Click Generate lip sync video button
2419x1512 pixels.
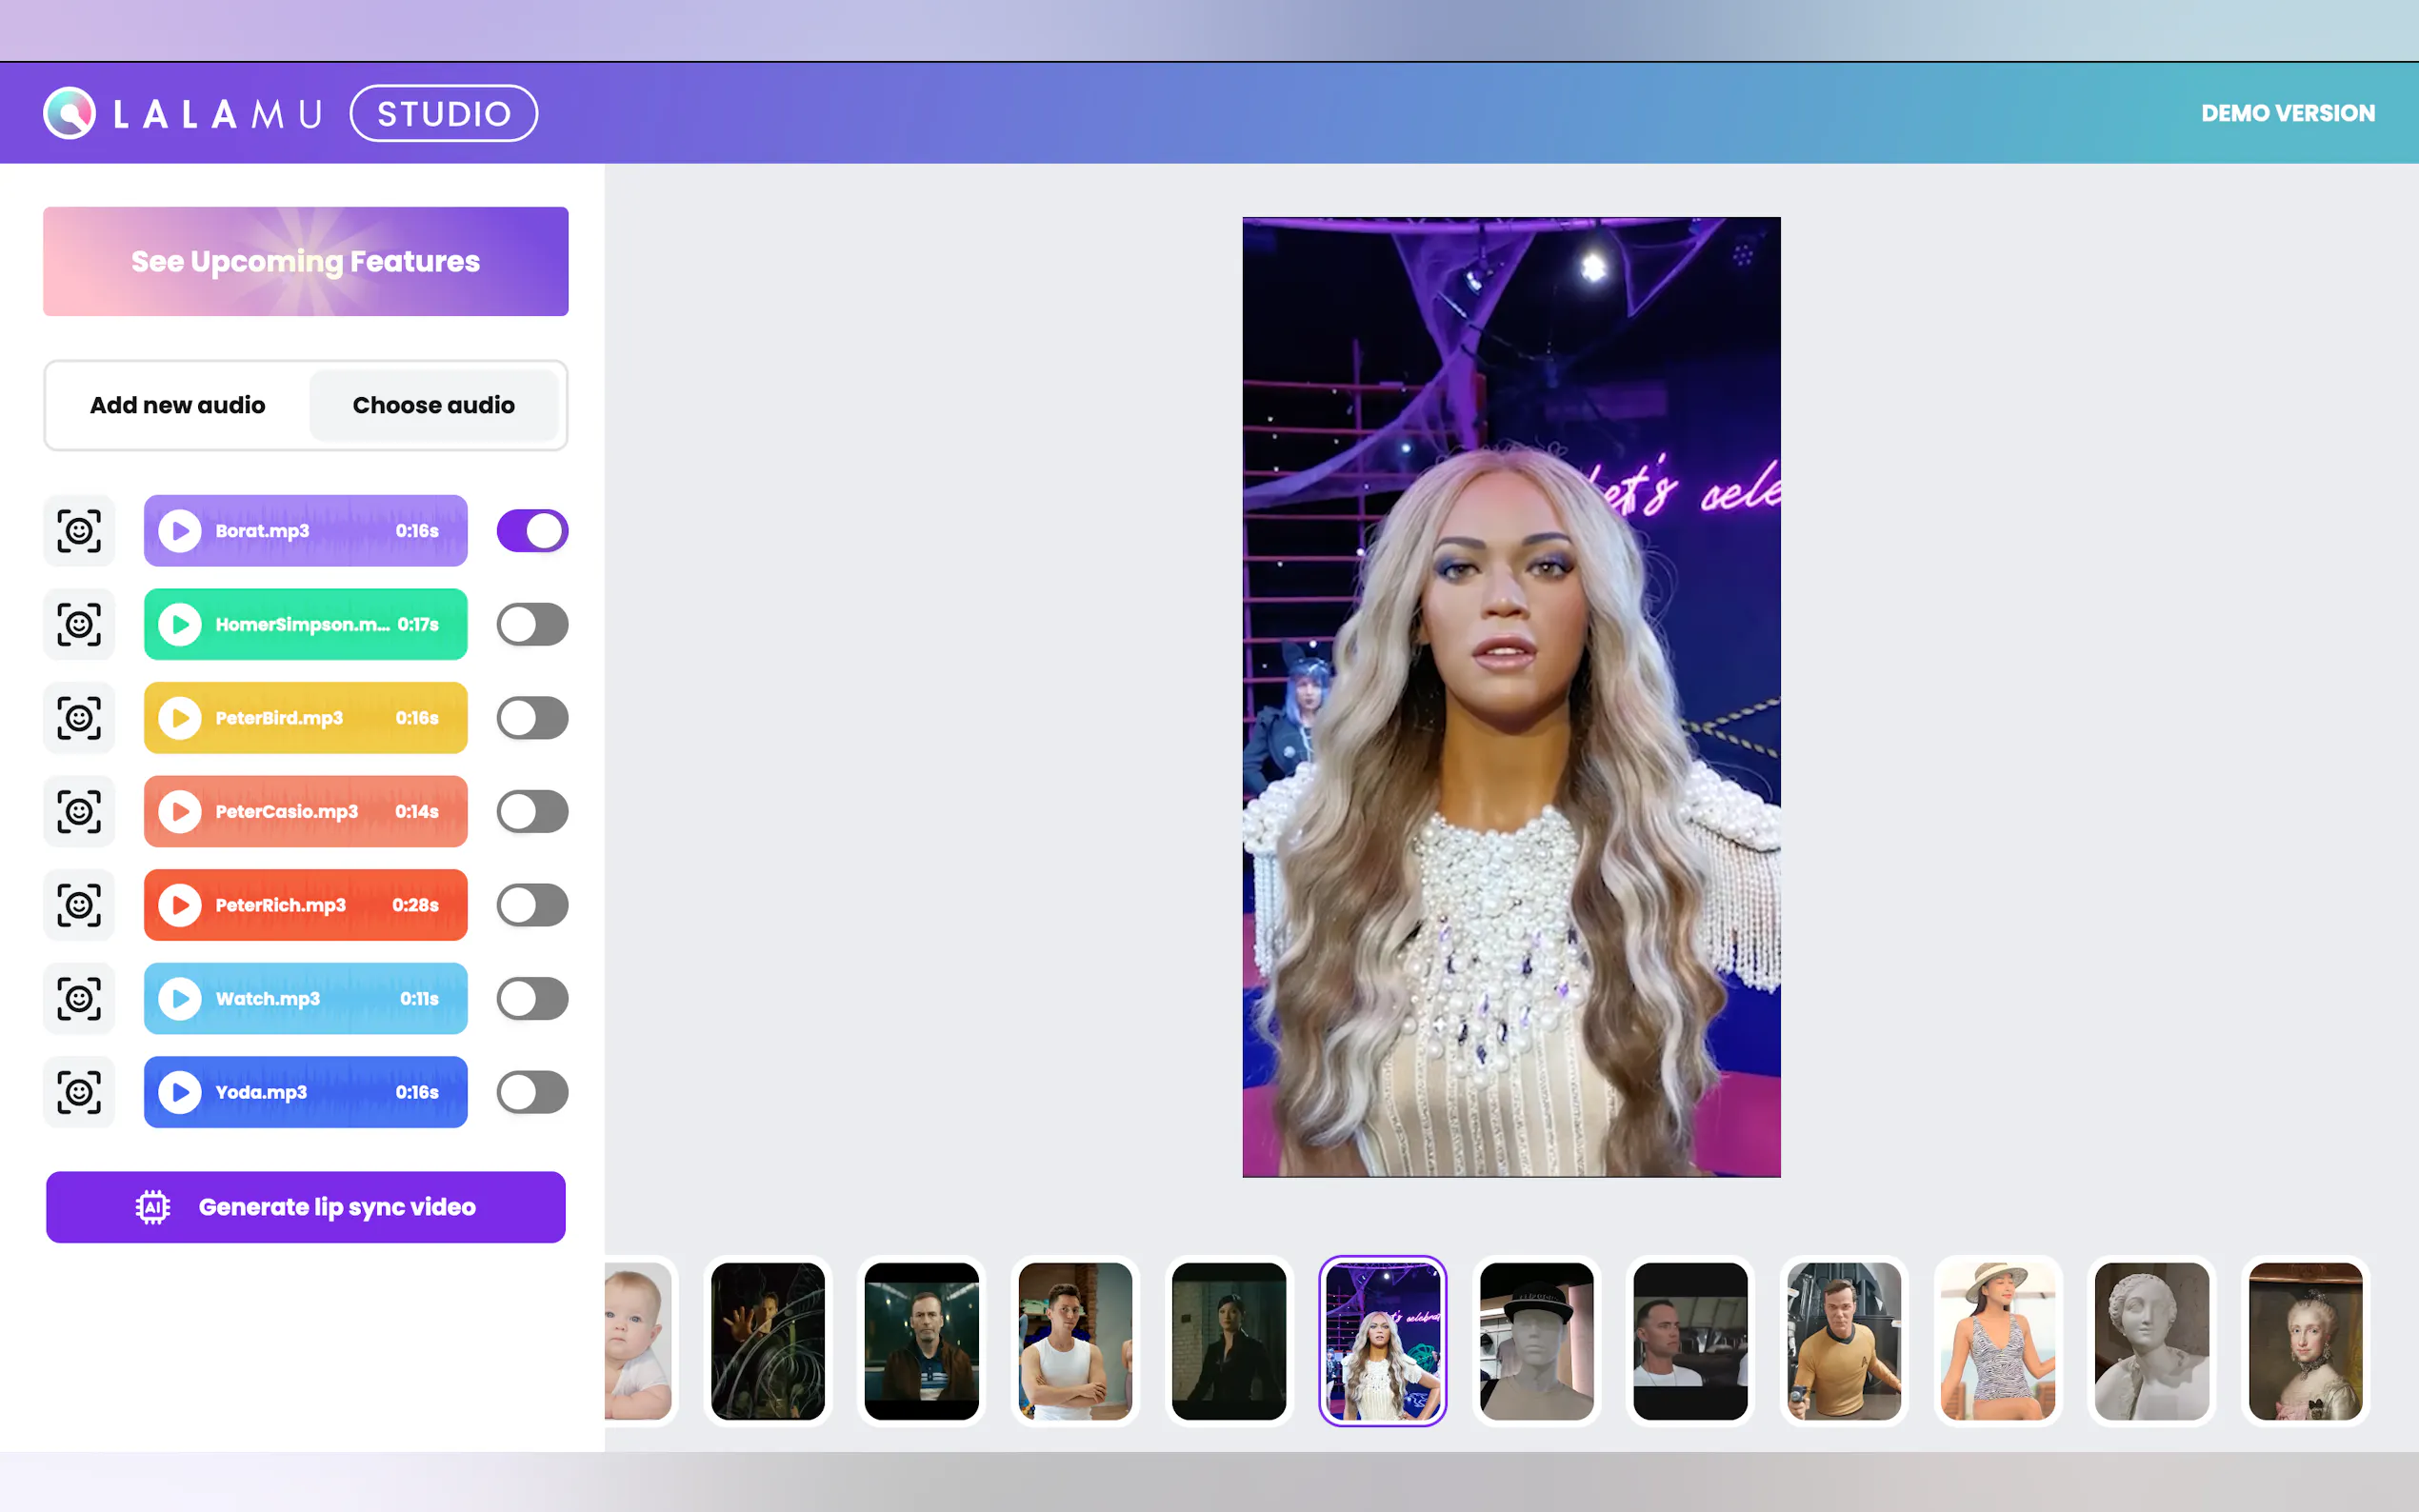point(306,1207)
